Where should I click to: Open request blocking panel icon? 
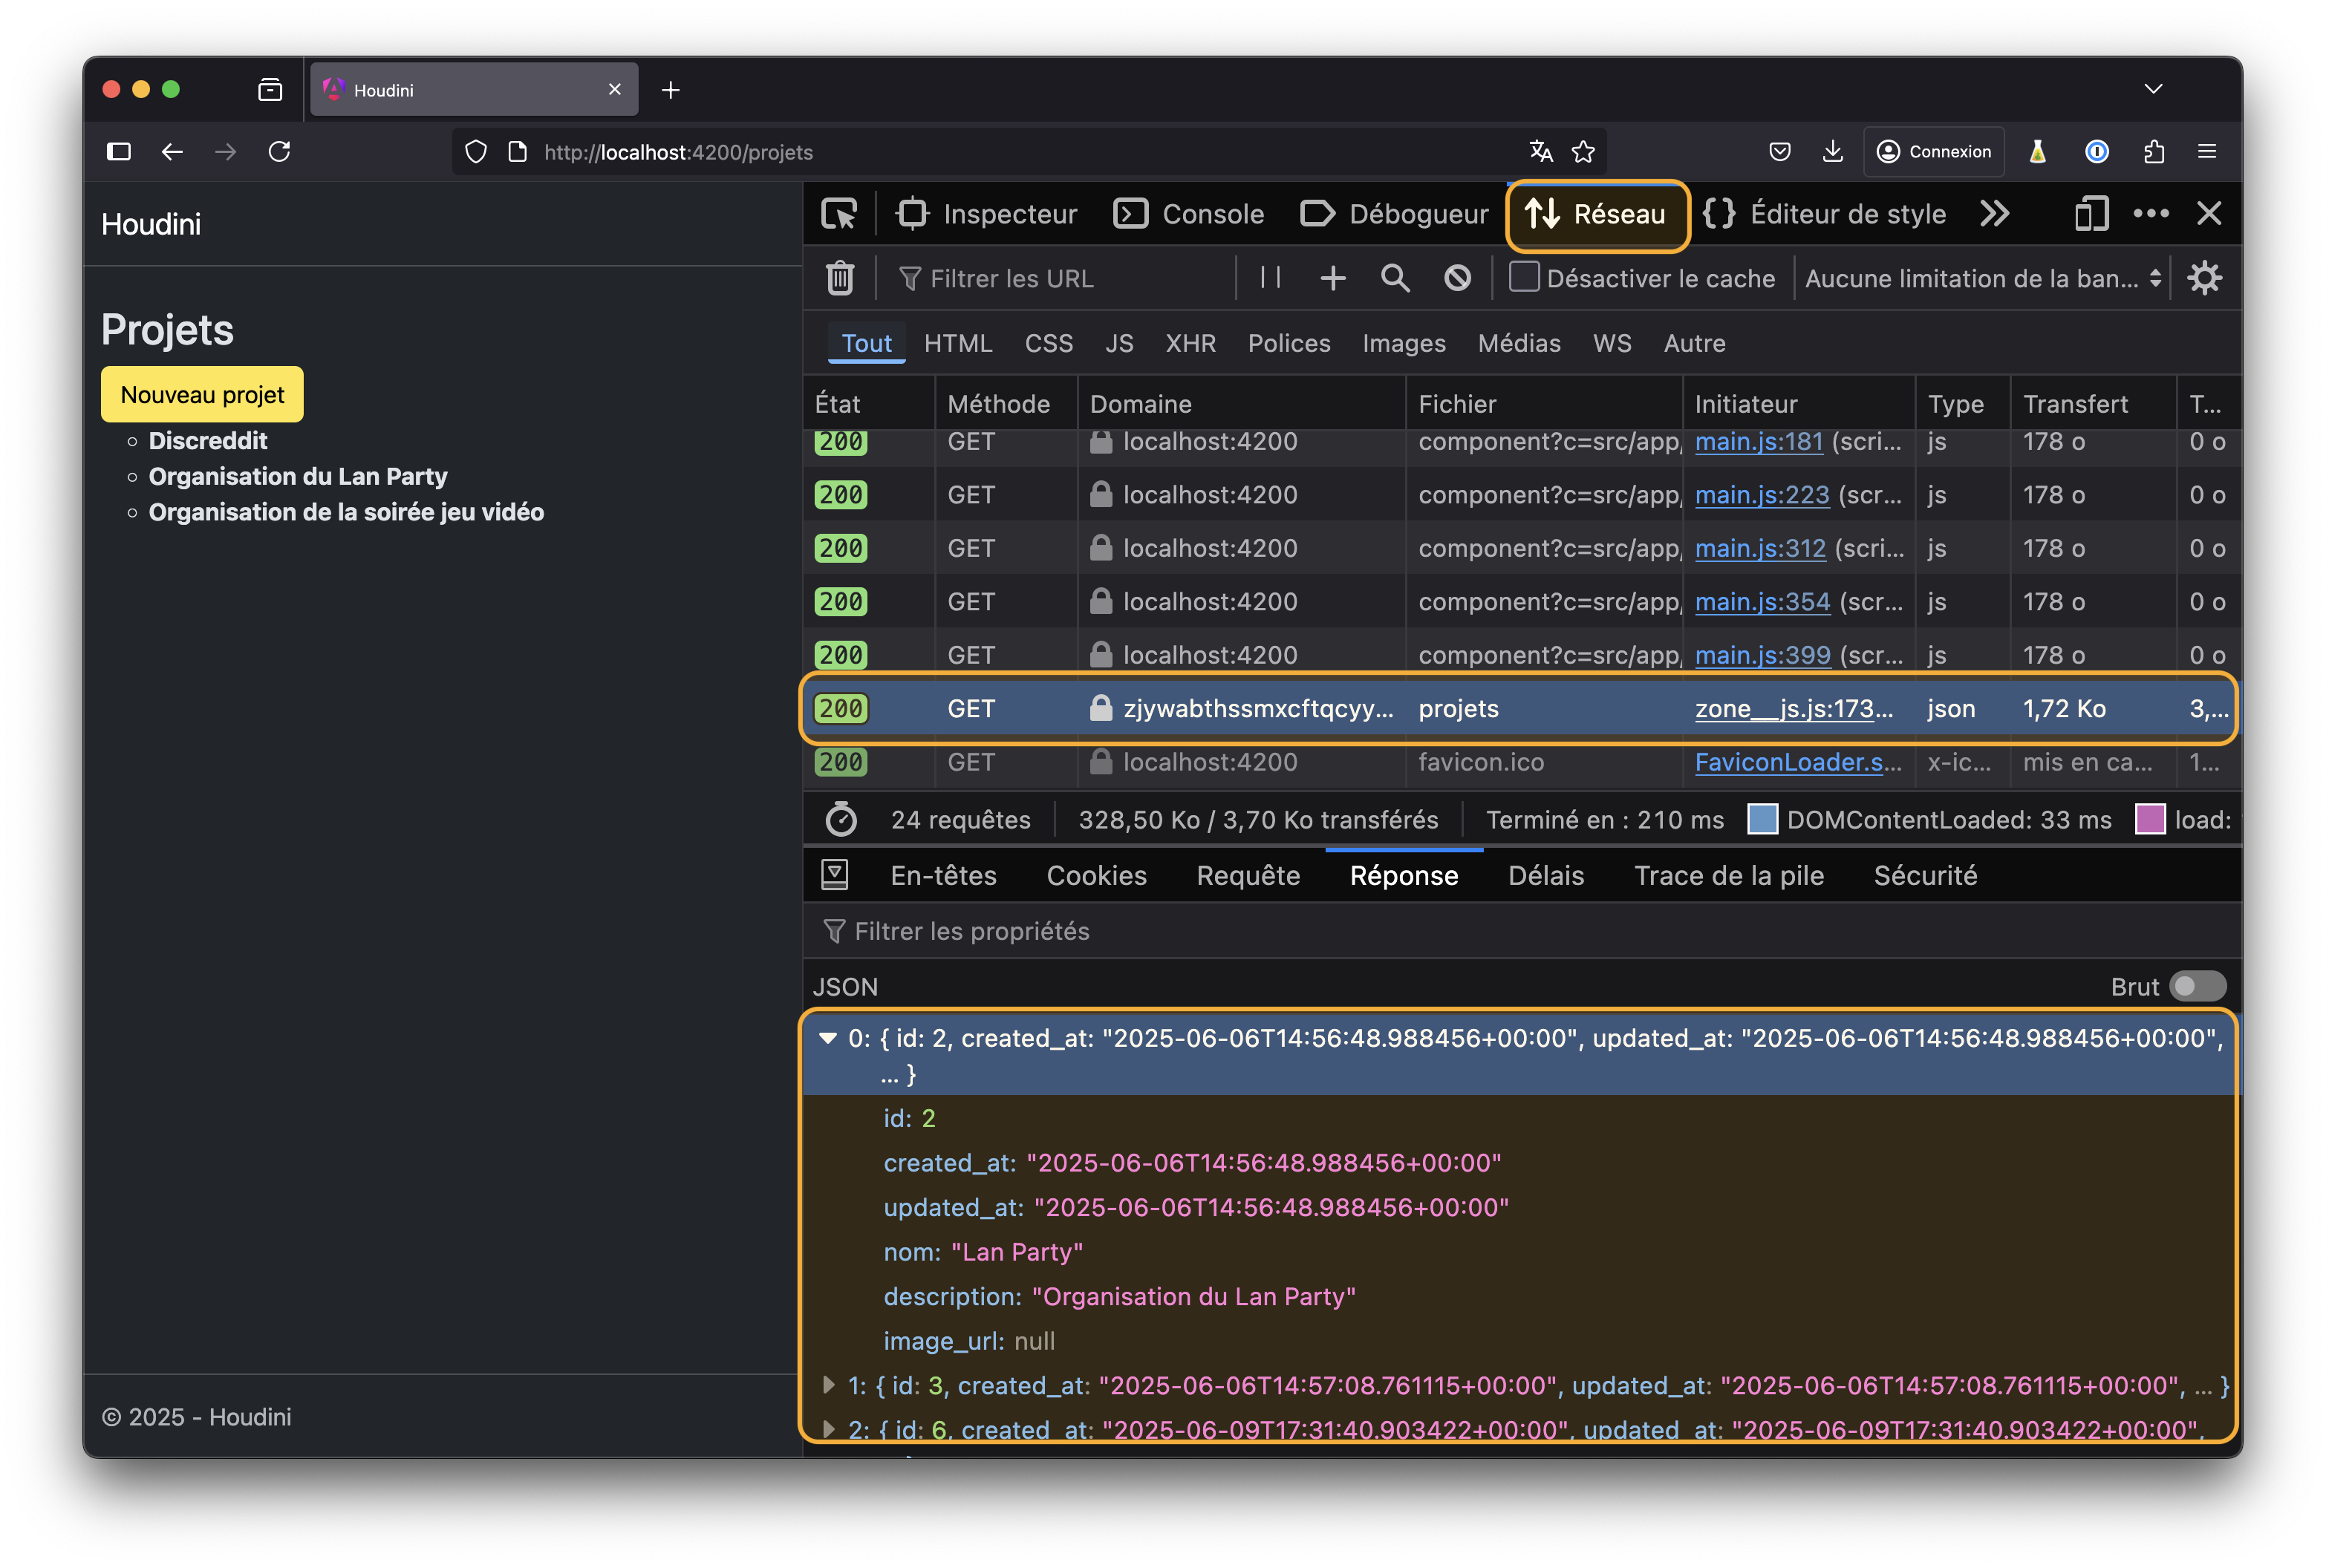click(x=1457, y=278)
